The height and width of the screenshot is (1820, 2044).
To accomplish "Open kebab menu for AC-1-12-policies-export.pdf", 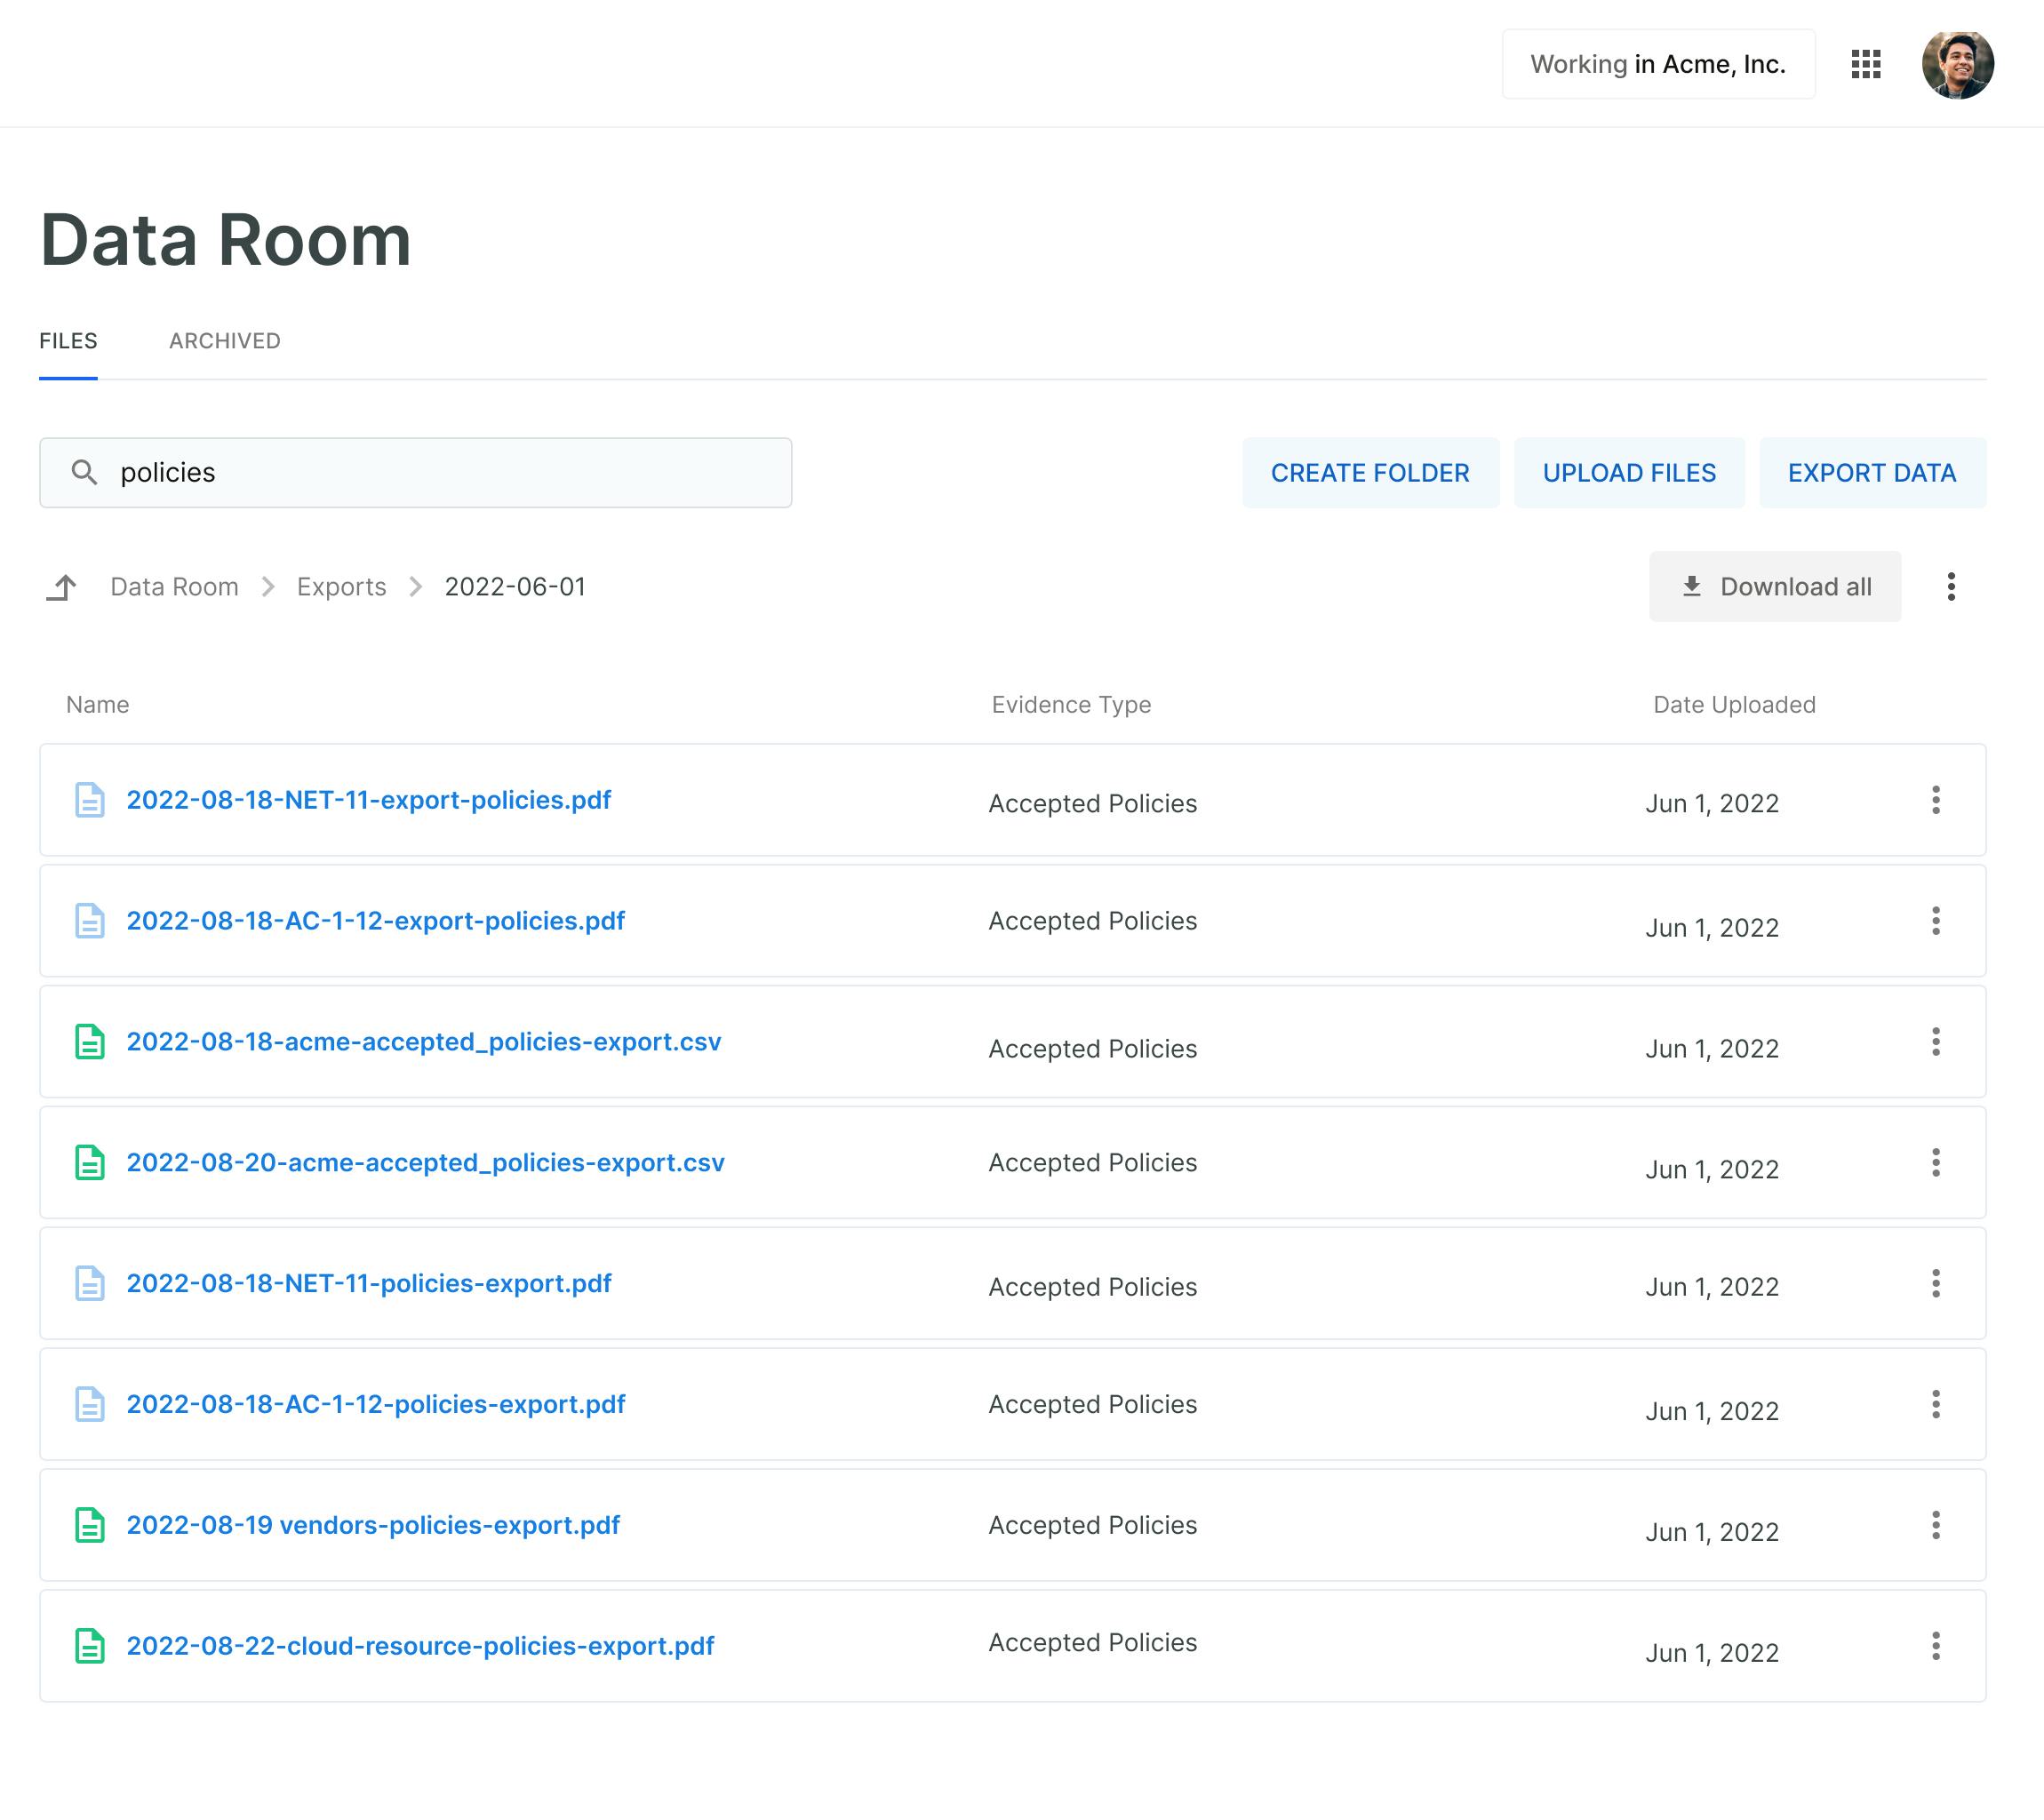I will click(1935, 1404).
